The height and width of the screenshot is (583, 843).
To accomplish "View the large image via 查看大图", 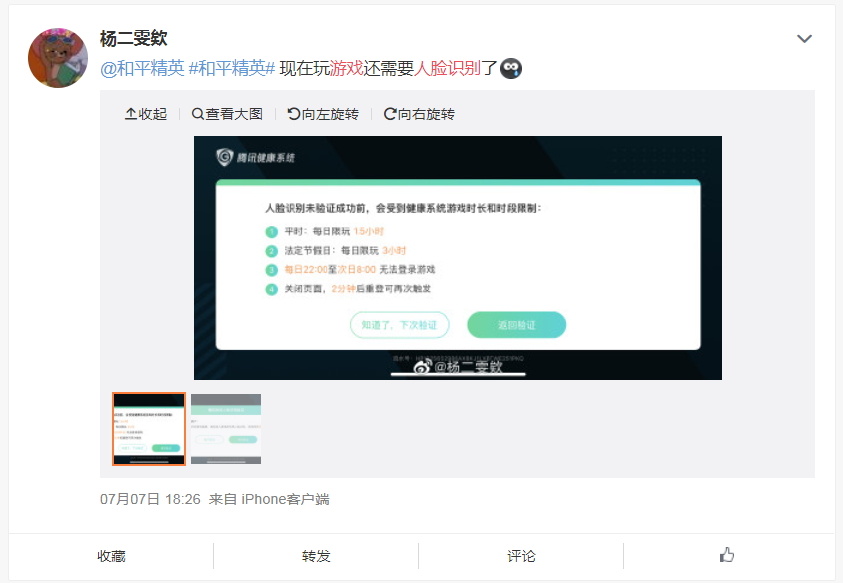I will tap(227, 114).
